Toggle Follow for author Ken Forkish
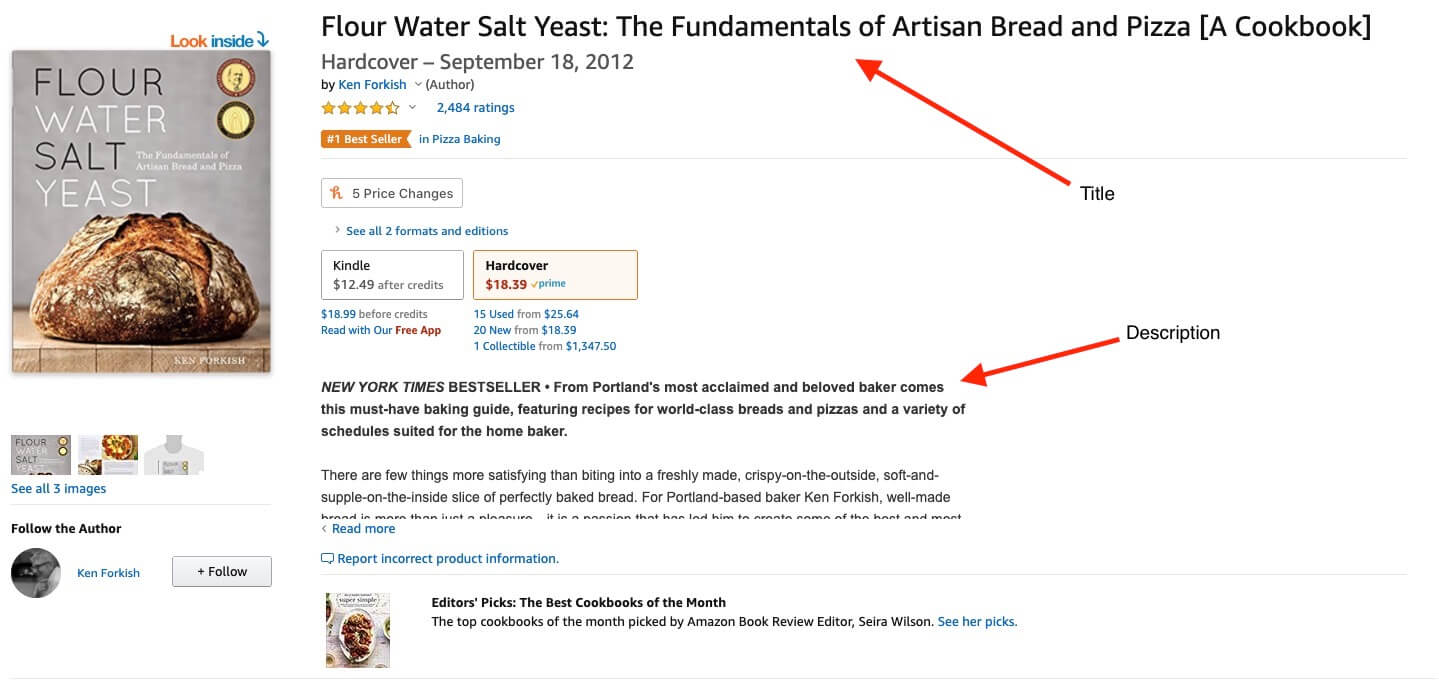The width and height of the screenshot is (1439, 682). [x=221, y=571]
